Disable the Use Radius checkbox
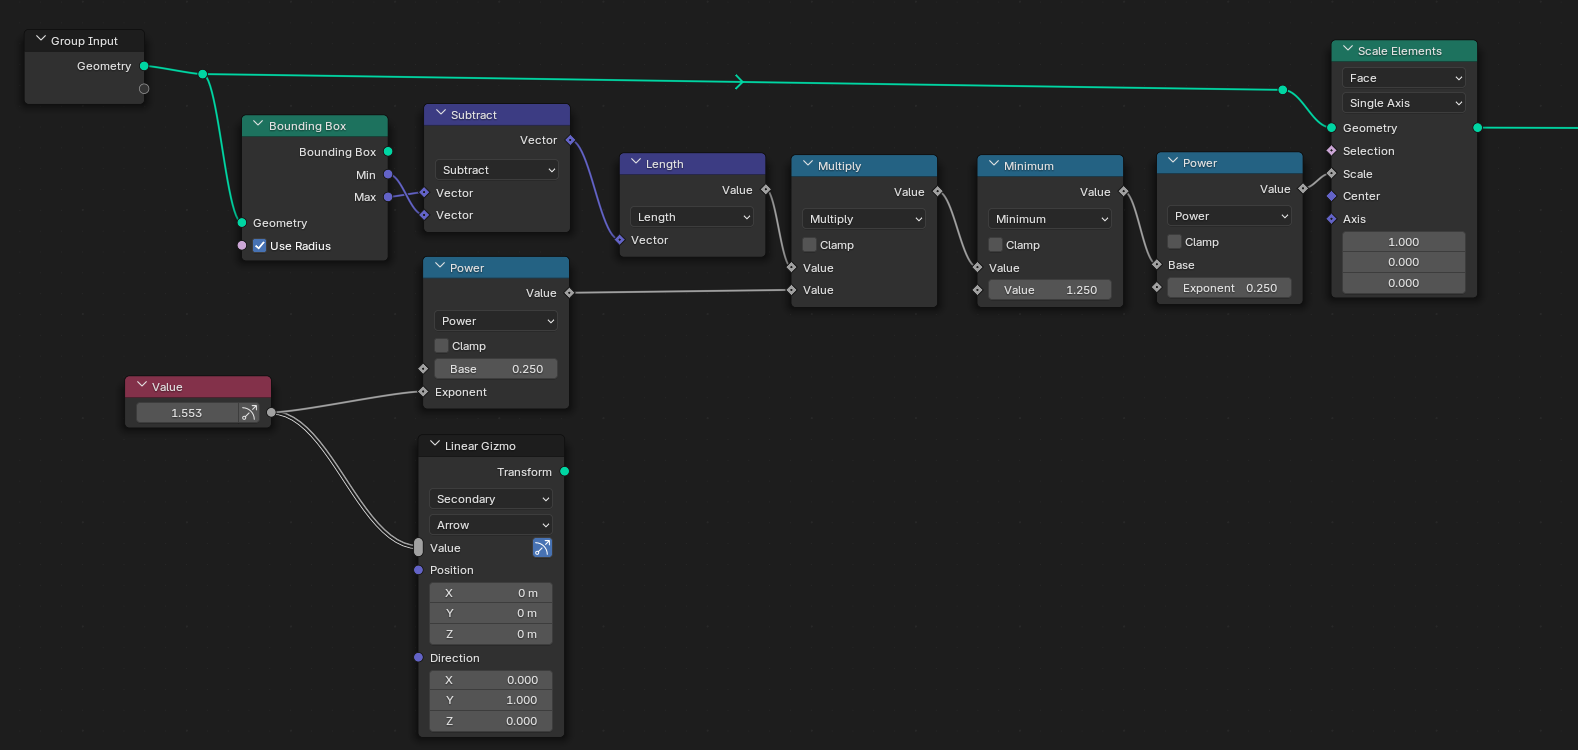This screenshot has height=750, width=1578. (x=260, y=246)
